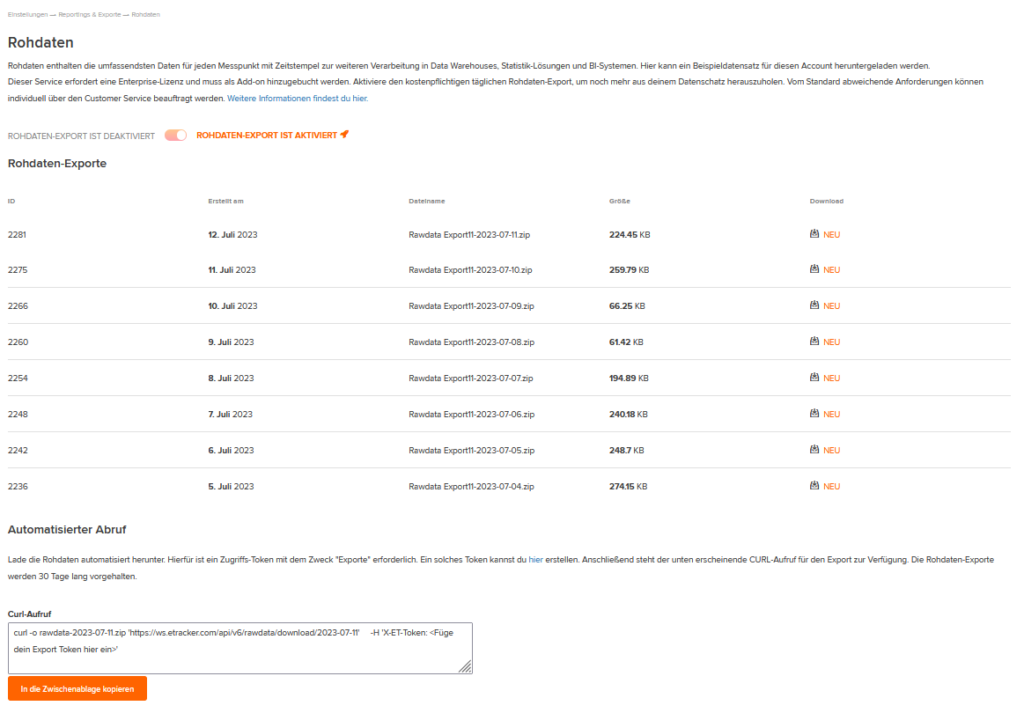Select filename 'Rawdata Export11-2023-07-06.zip'
1024x713 pixels.
point(472,415)
